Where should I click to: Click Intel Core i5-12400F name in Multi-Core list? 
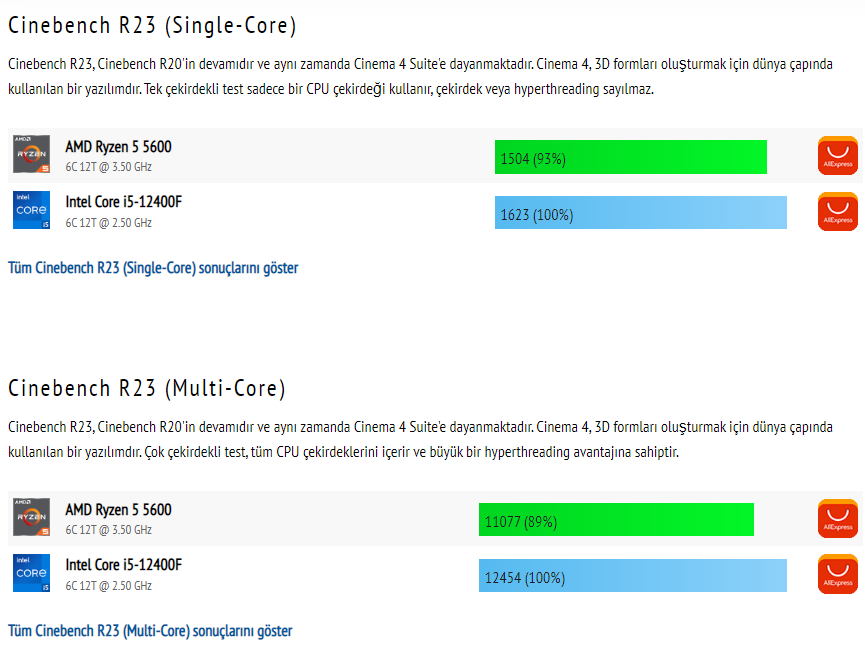pos(124,565)
